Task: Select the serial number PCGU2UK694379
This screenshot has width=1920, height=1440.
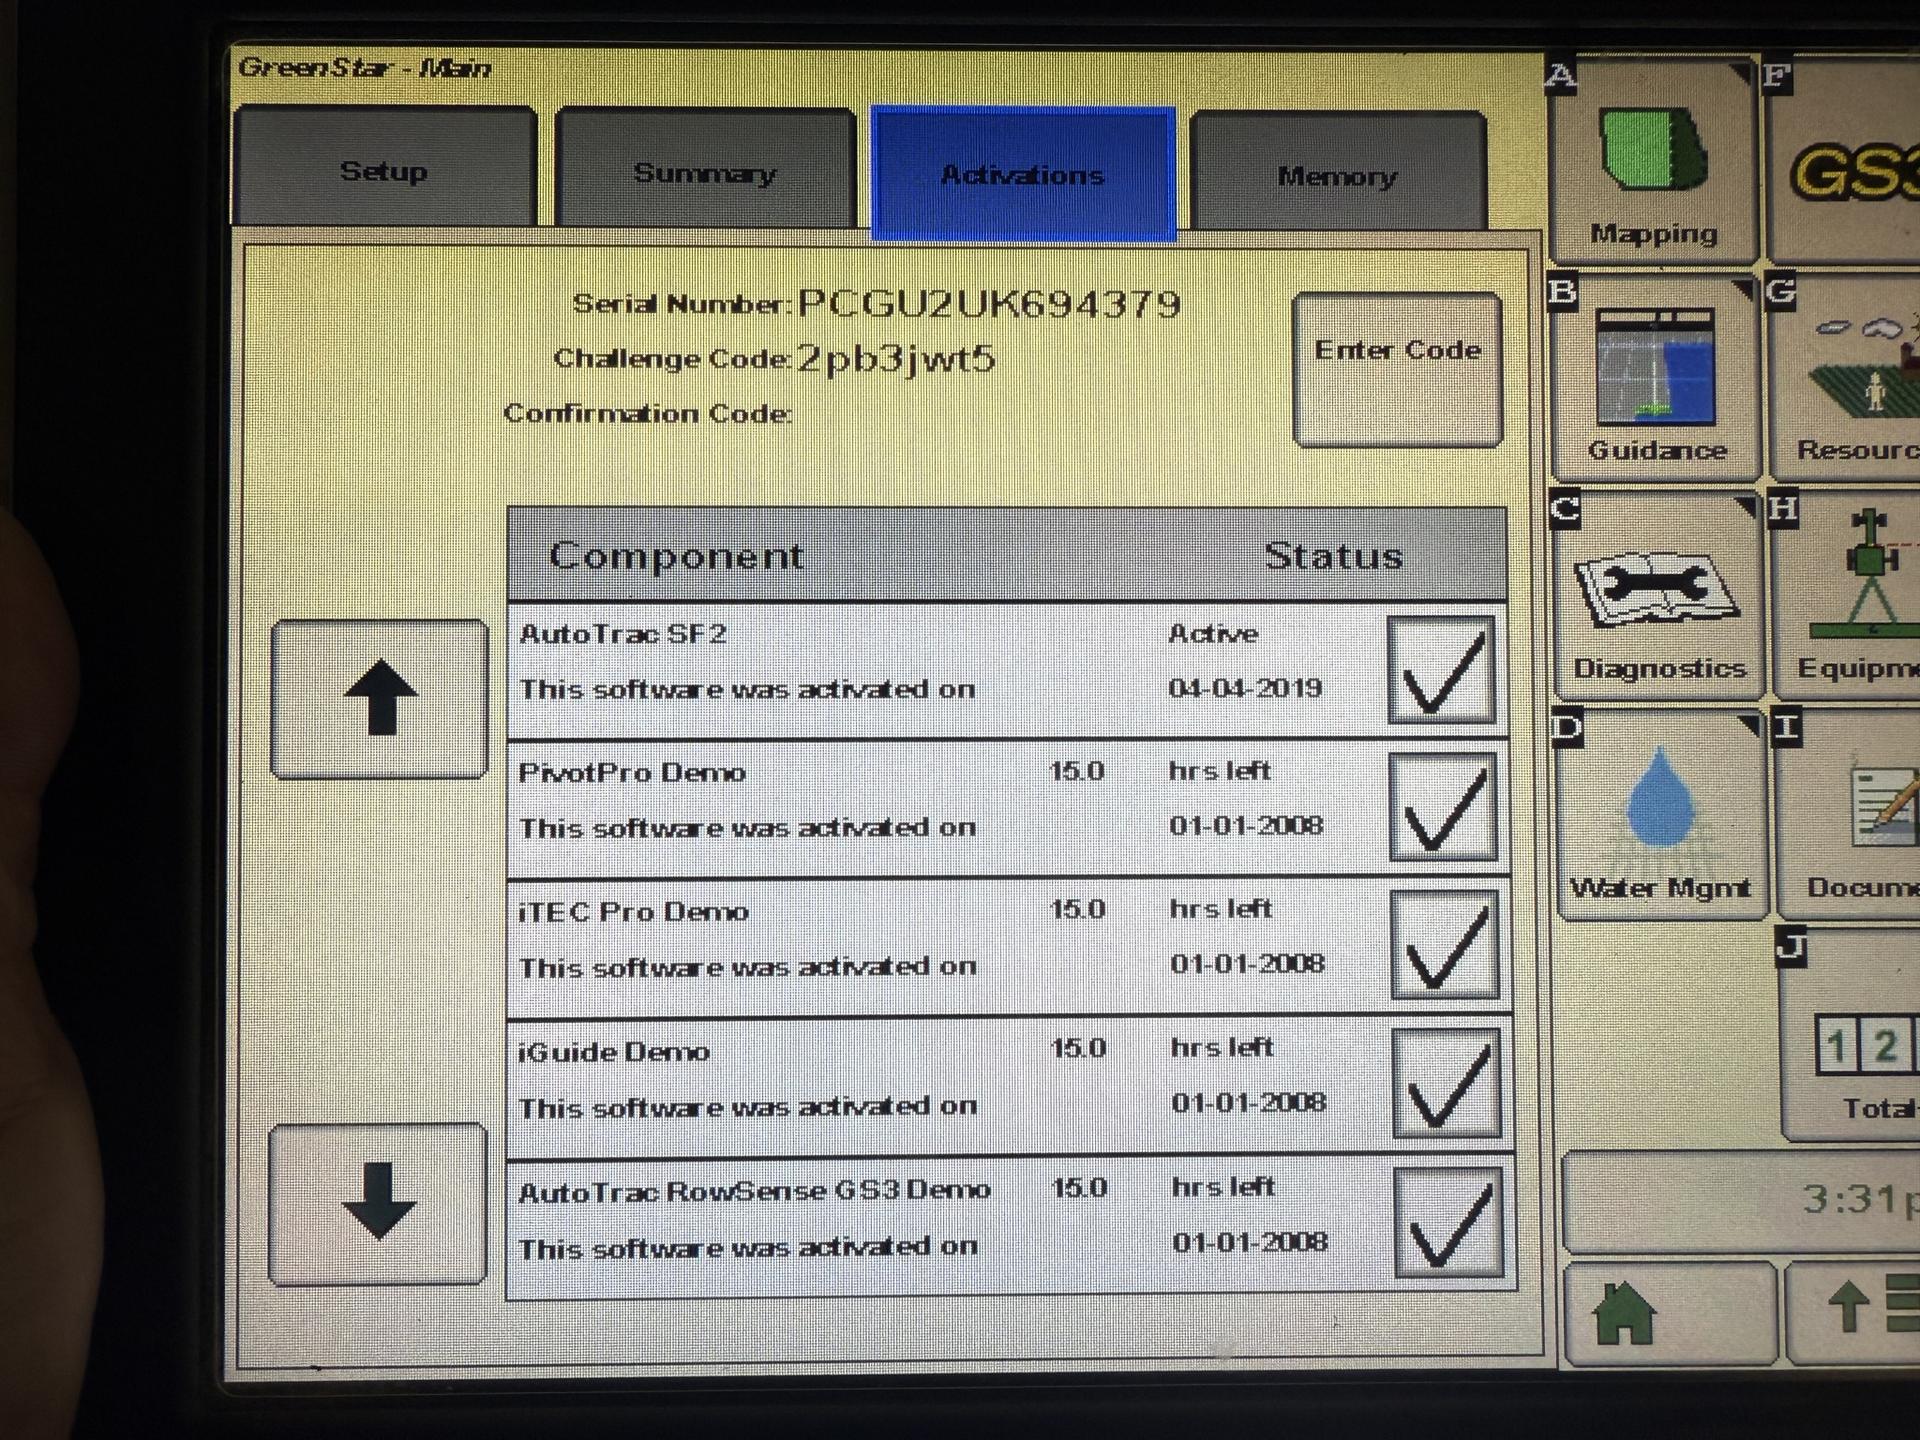Action: pos(989,303)
